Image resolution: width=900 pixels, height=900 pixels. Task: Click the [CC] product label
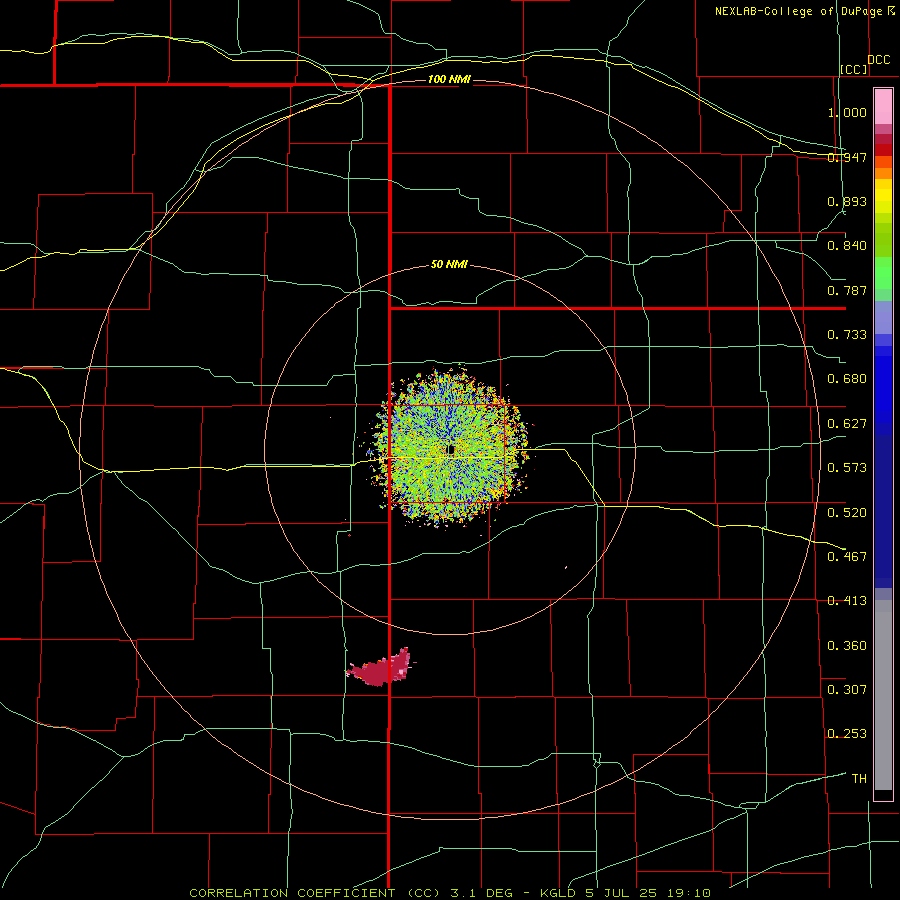pos(854,69)
